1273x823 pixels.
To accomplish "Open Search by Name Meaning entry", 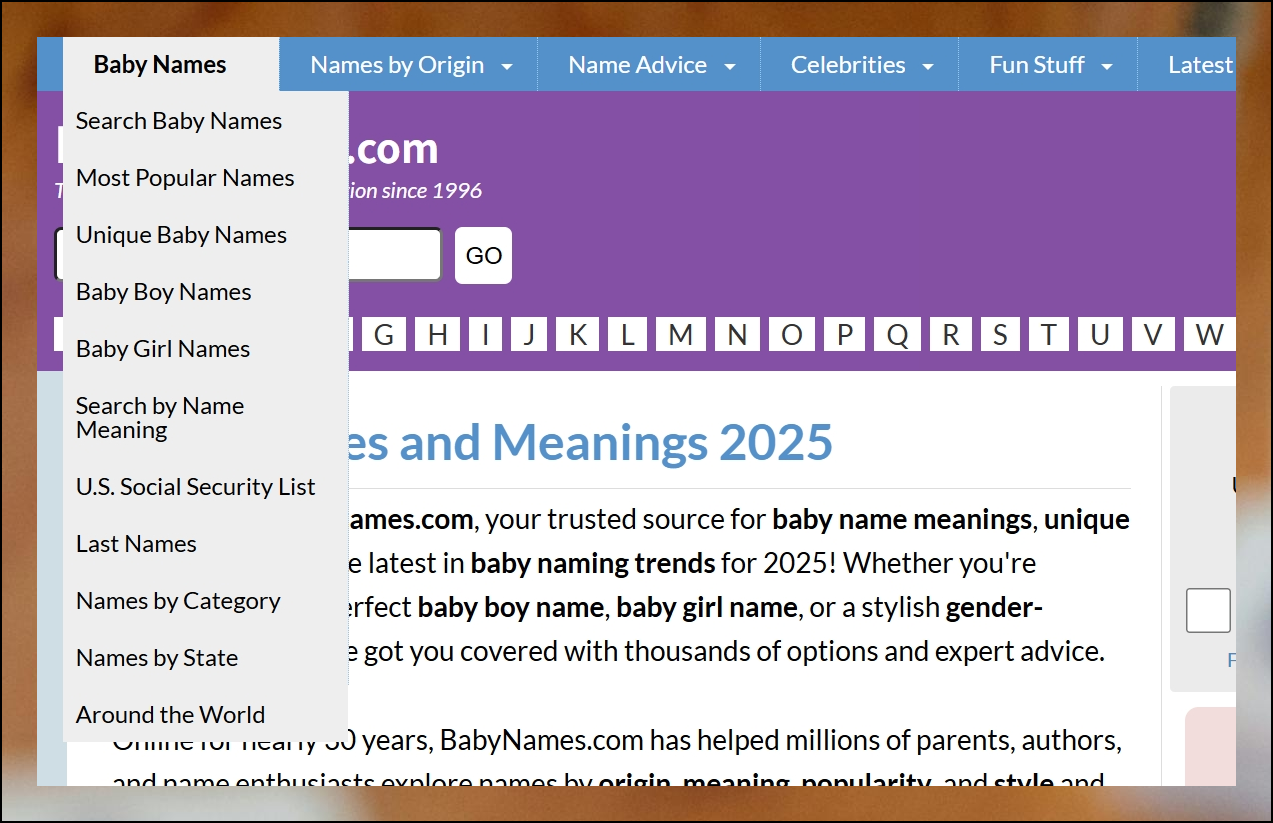I will [205, 418].
